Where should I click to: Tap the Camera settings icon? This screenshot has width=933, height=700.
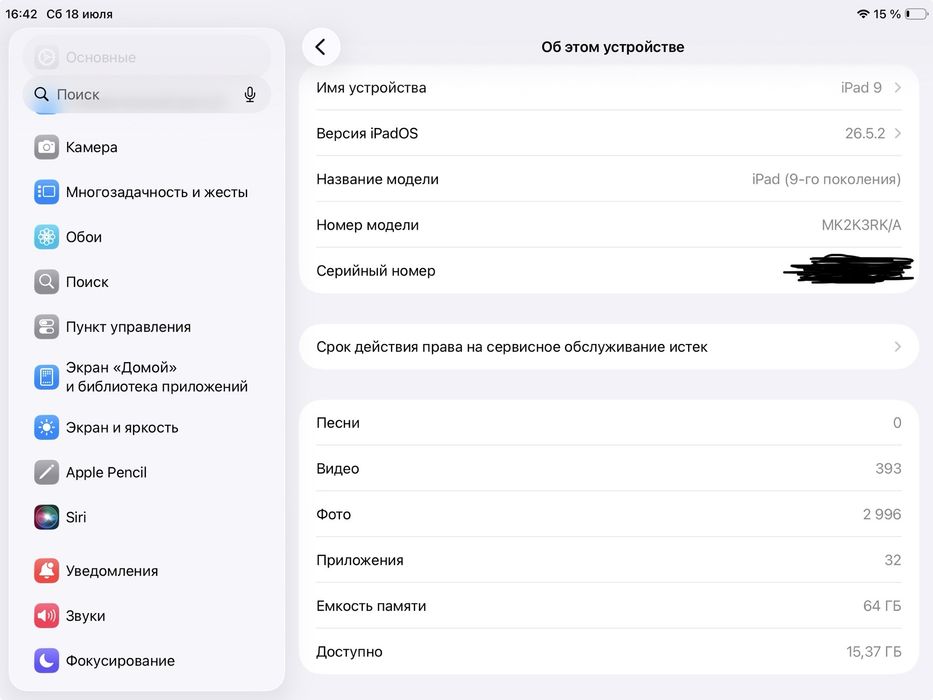pyautogui.click(x=46, y=147)
